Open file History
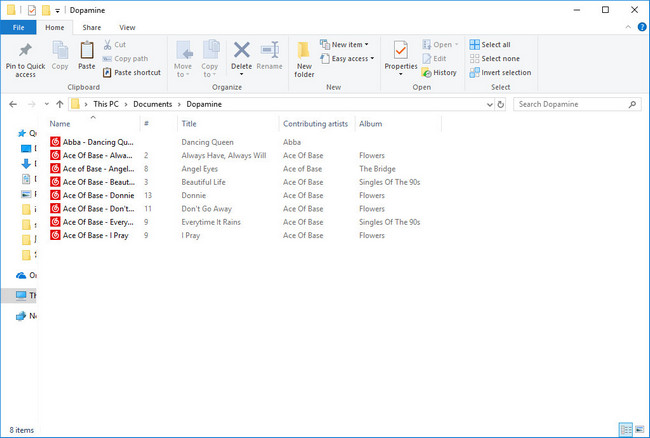 point(439,73)
